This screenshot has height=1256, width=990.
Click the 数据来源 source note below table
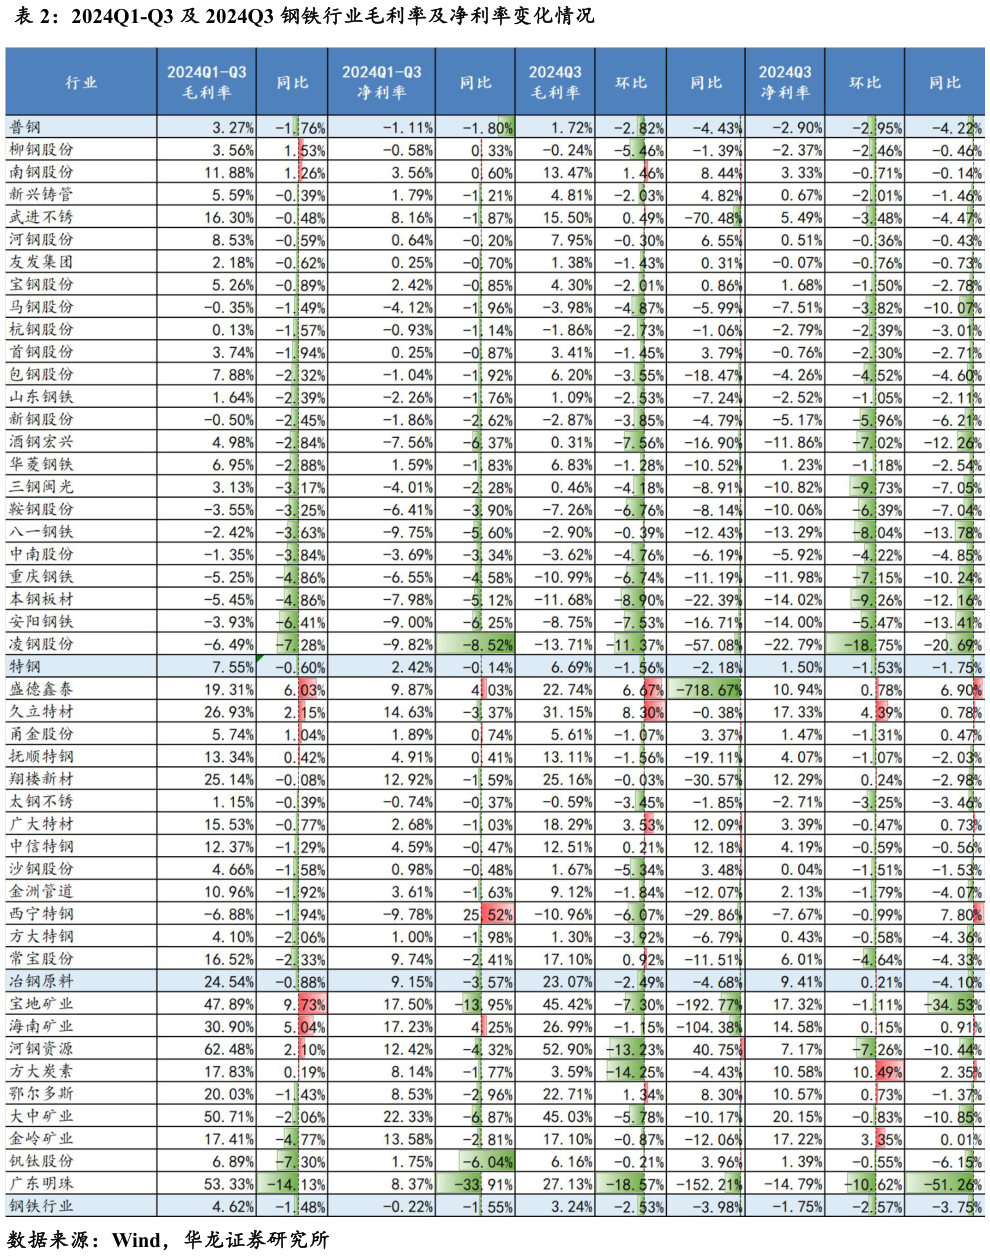[x=167, y=1240]
